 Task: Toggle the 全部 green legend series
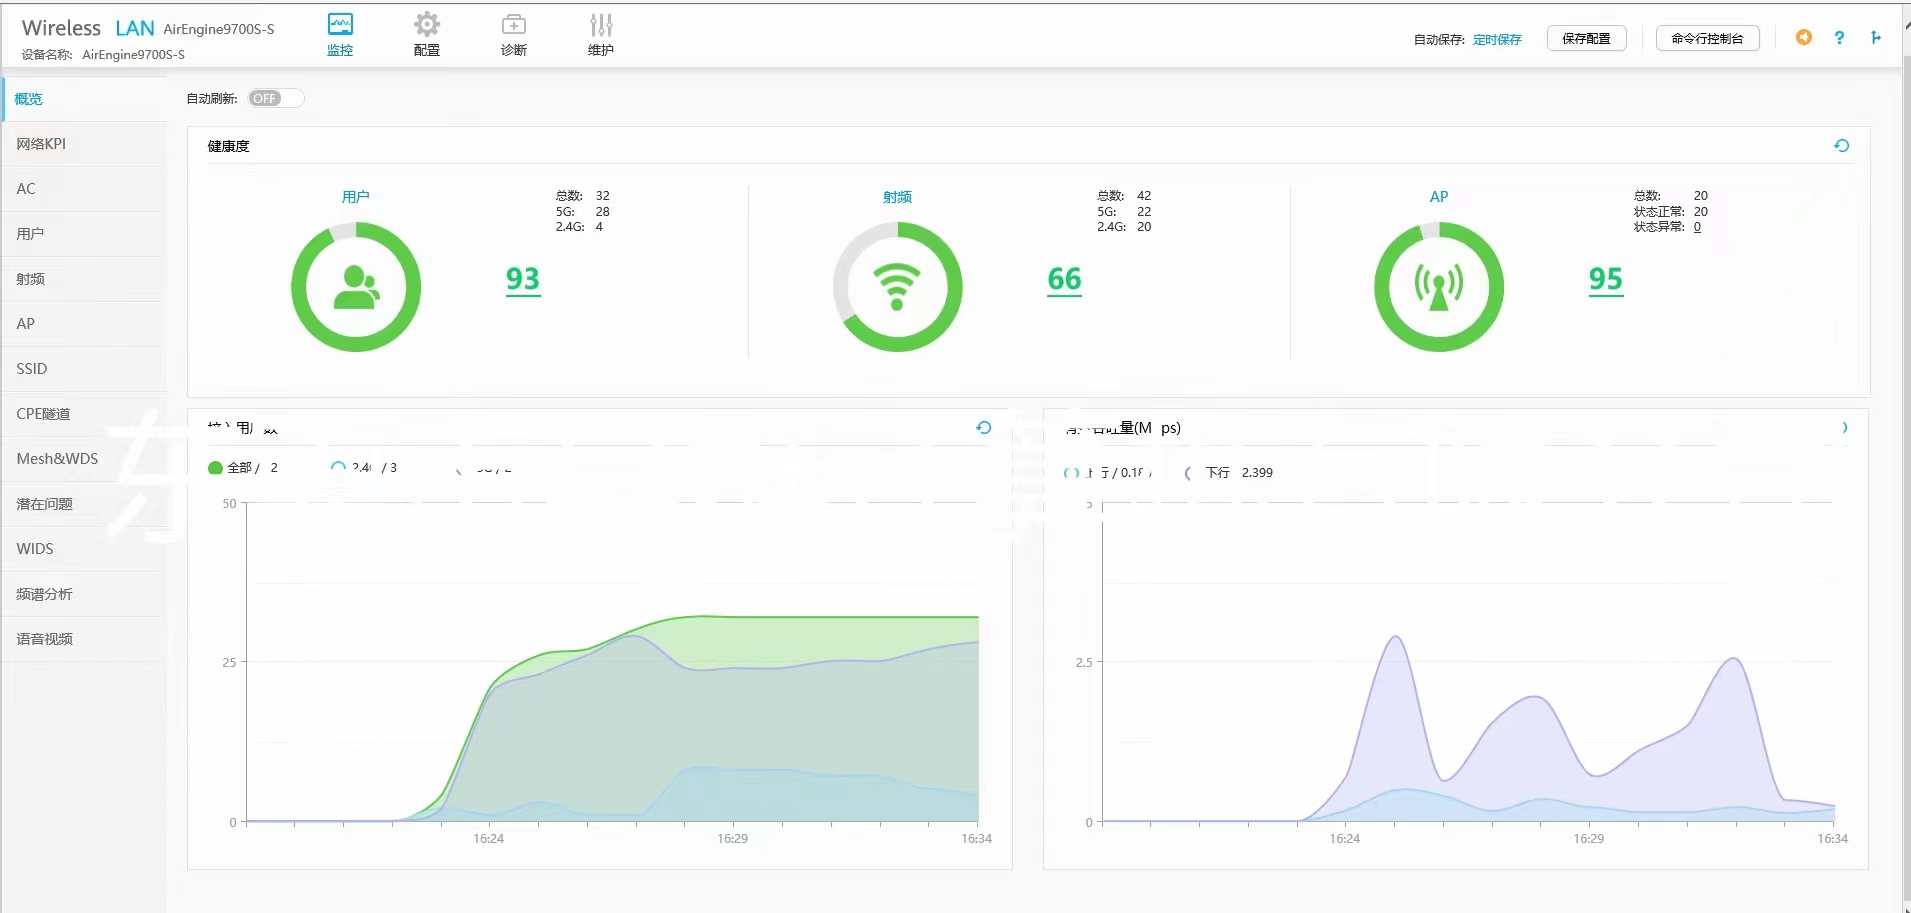(x=216, y=468)
